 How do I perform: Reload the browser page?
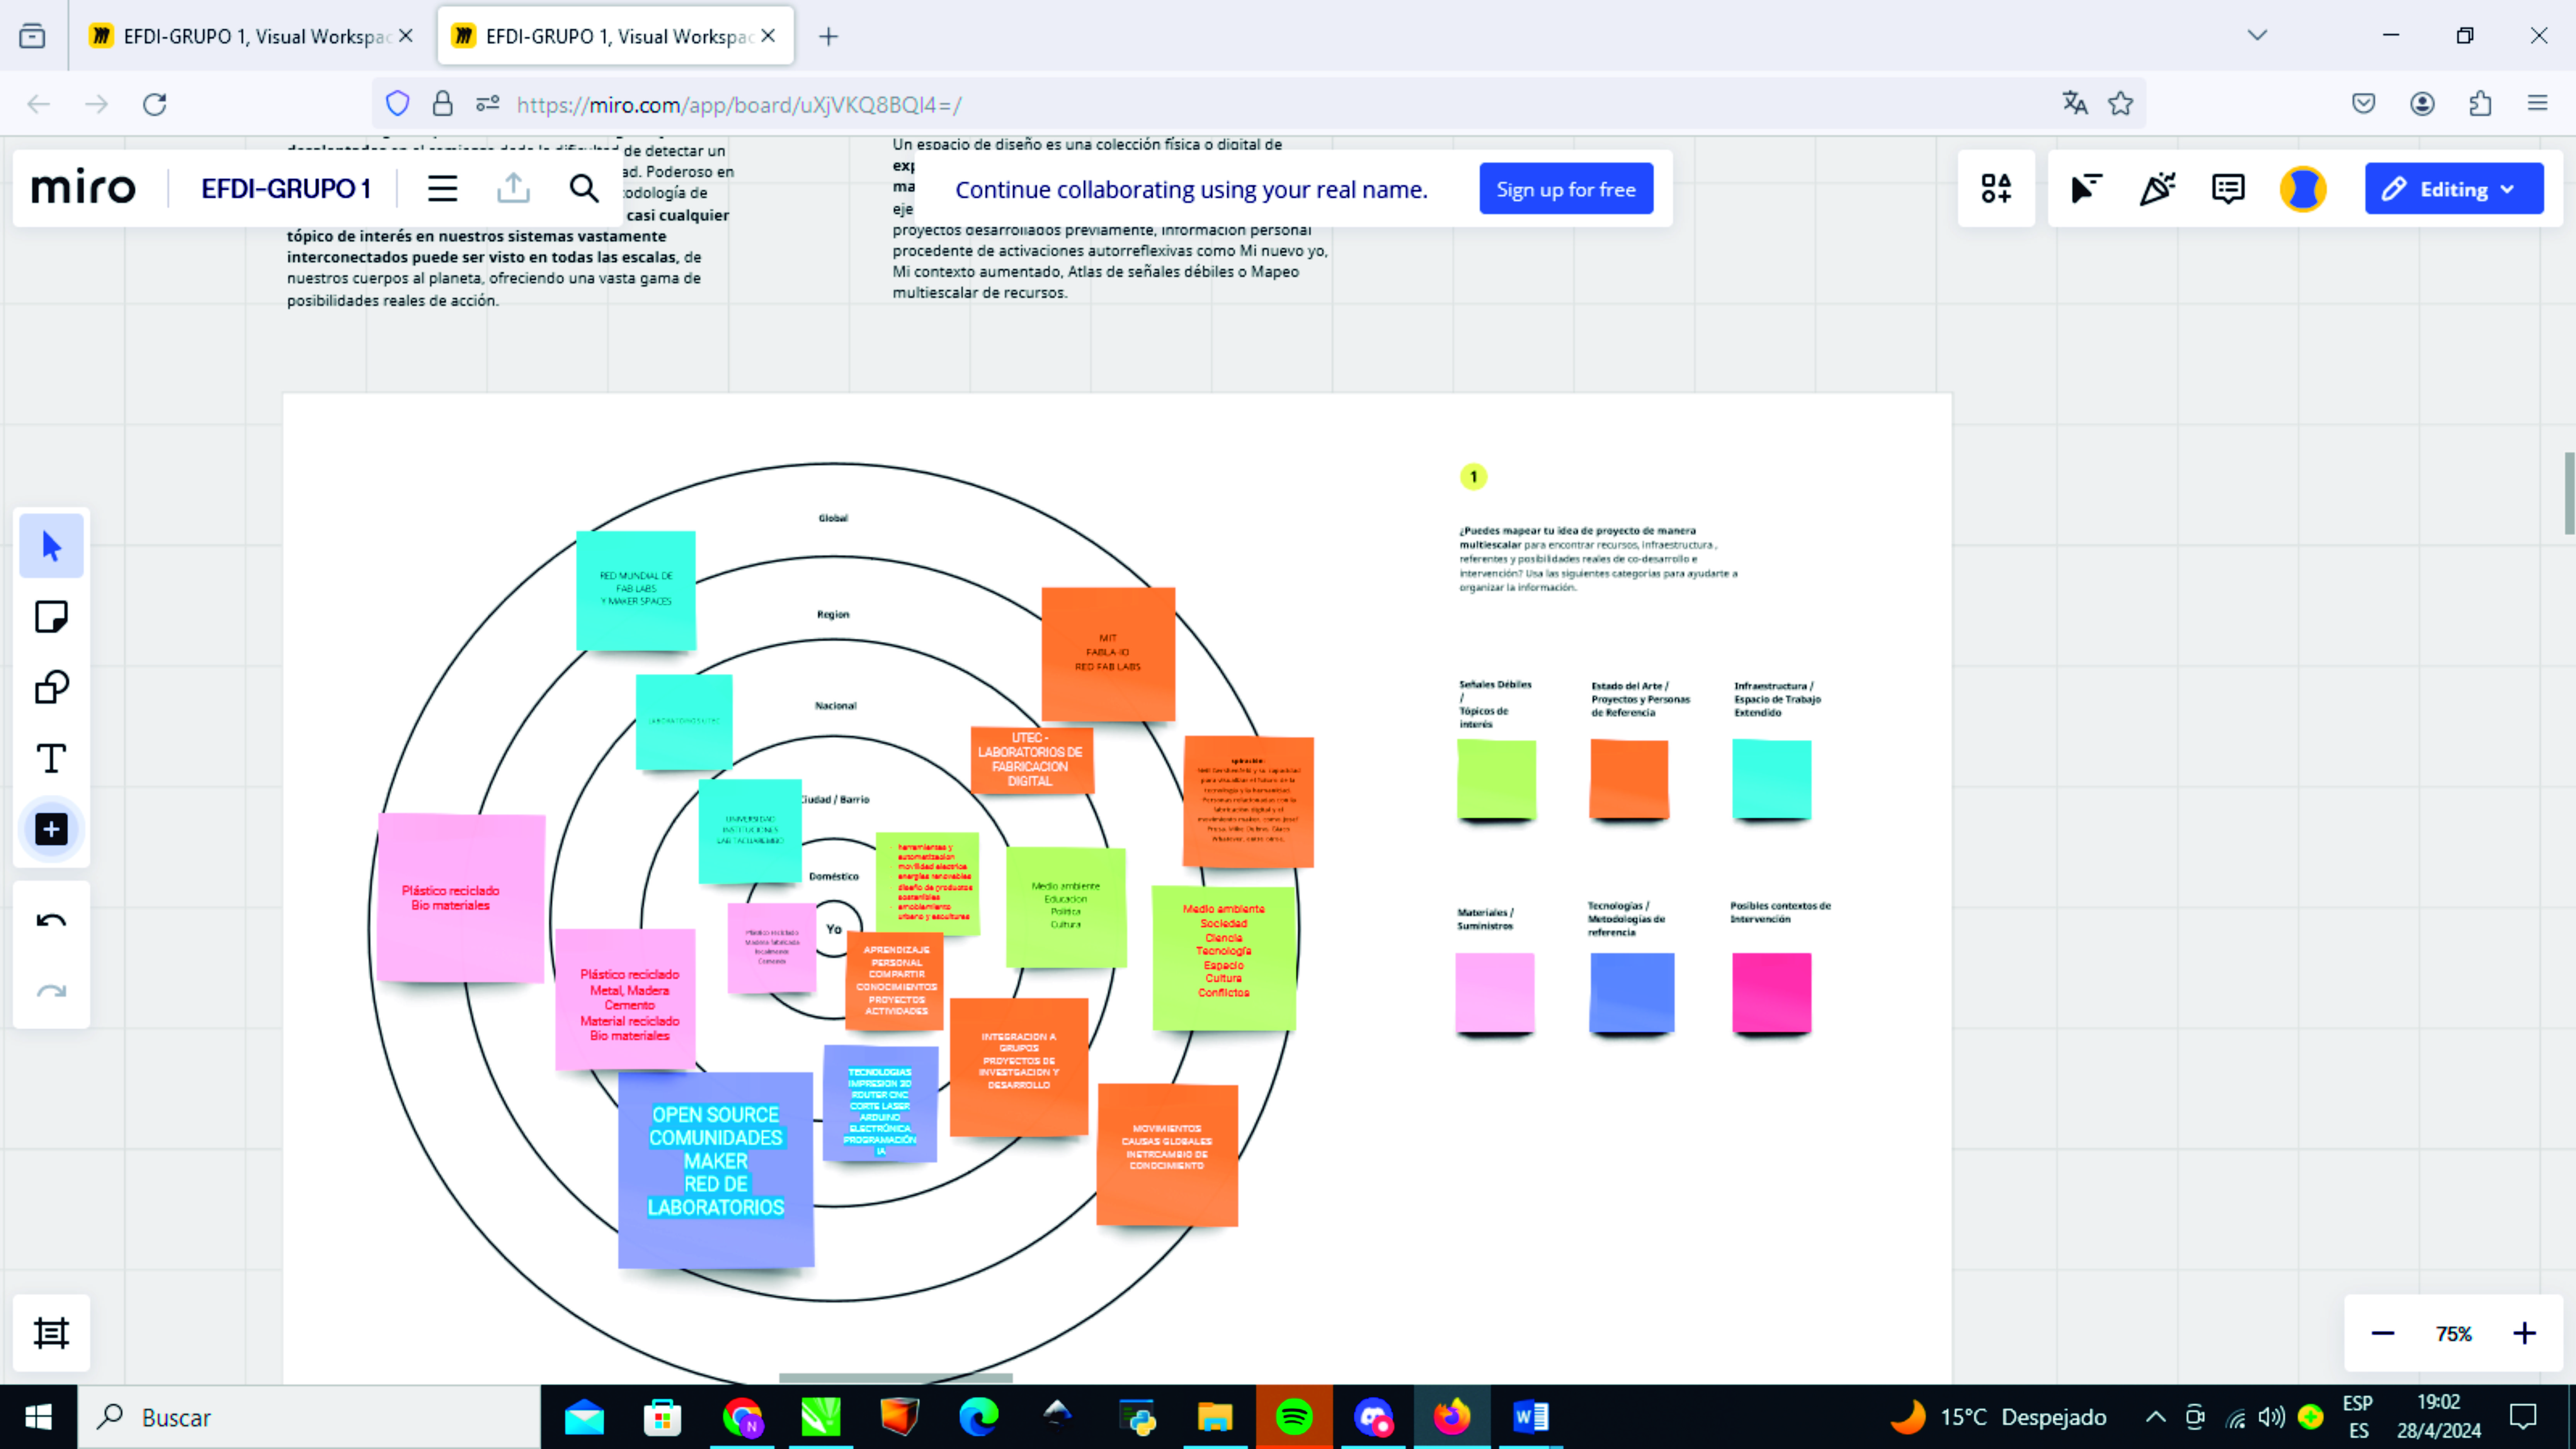154,104
